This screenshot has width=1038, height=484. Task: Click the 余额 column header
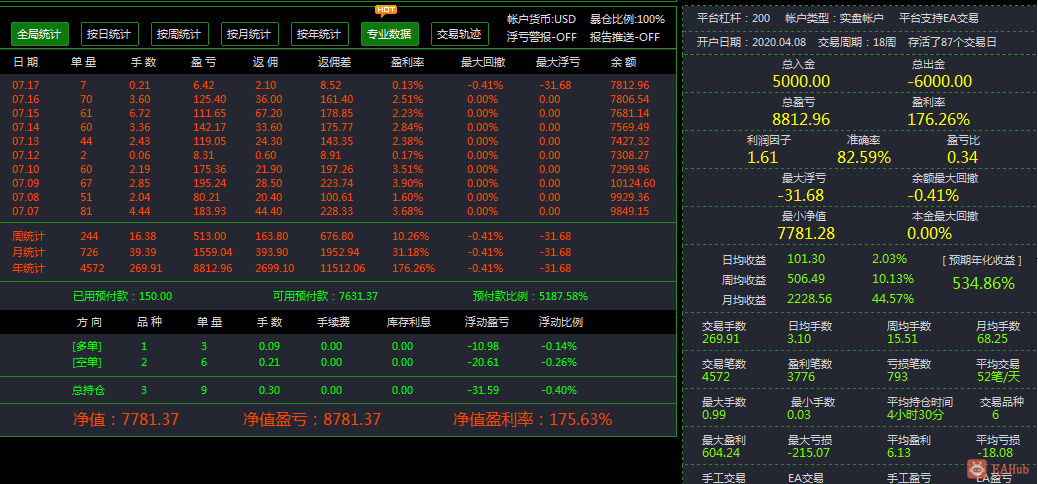[x=624, y=62]
